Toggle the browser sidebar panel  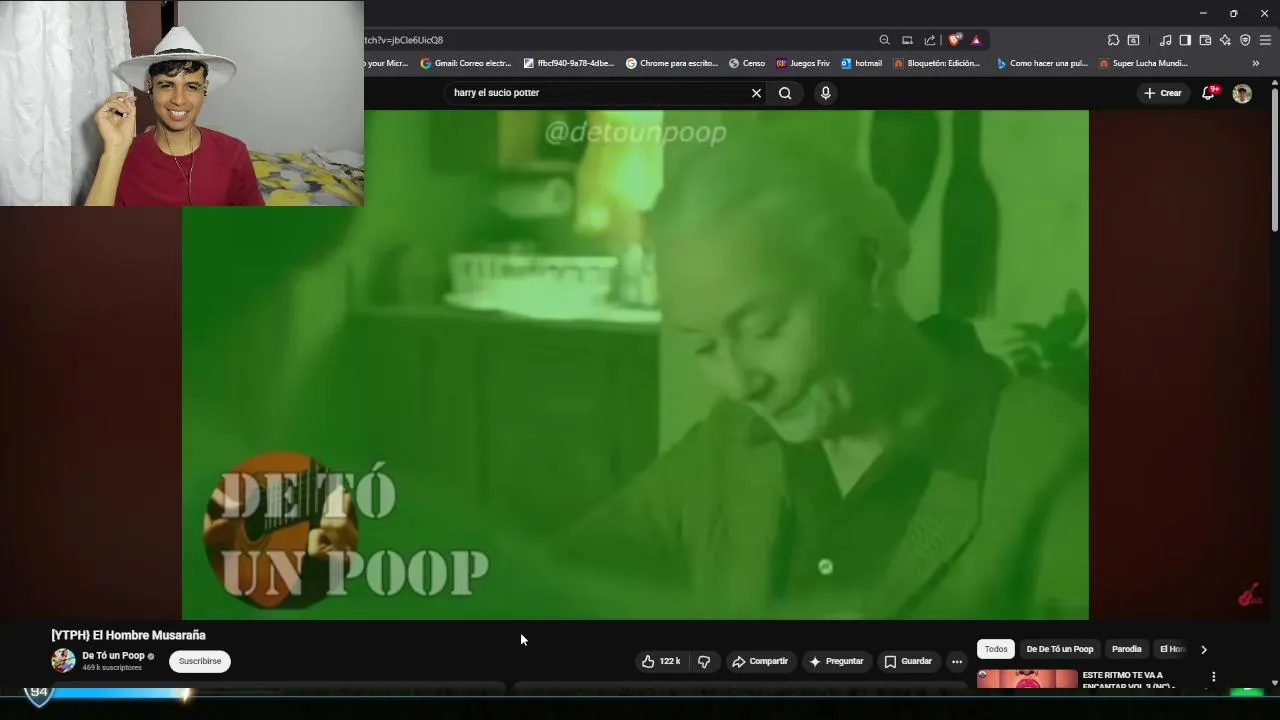[x=1185, y=40]
